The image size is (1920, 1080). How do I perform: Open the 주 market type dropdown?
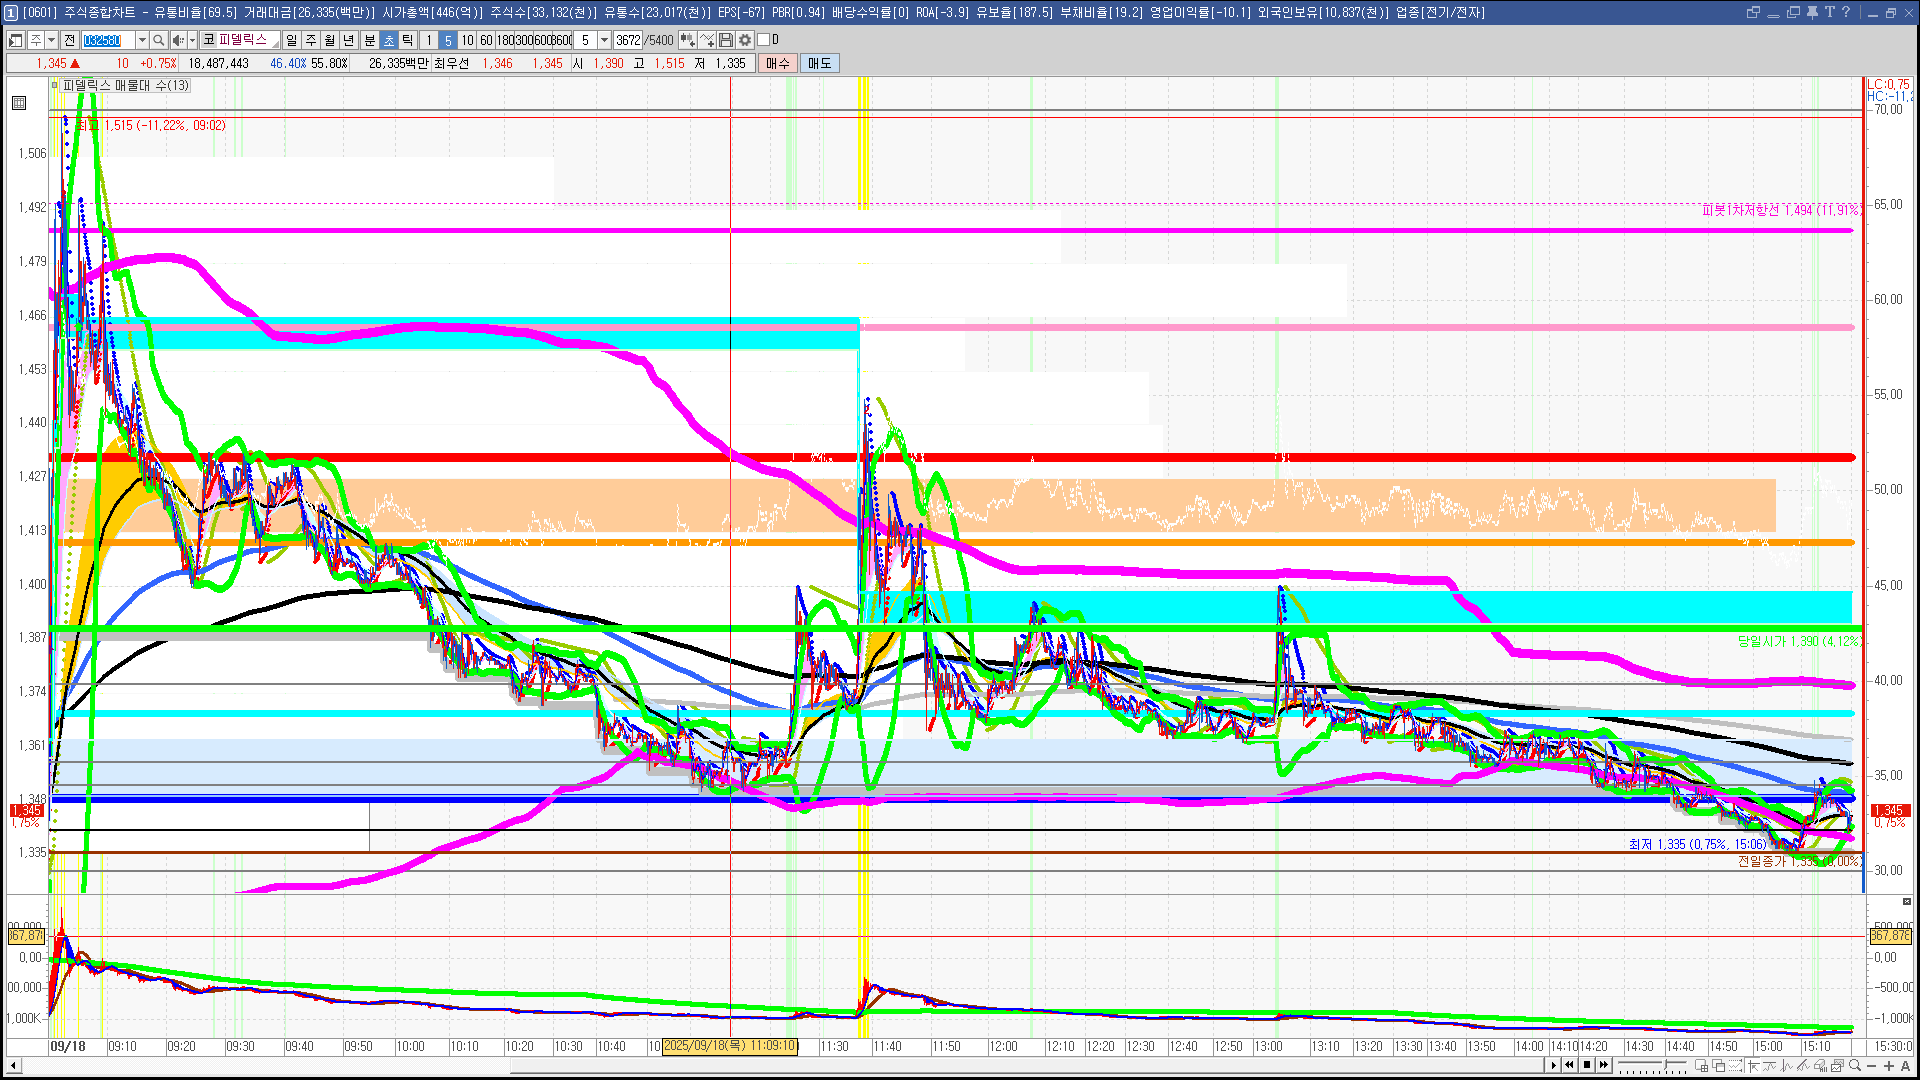[51, 40]
